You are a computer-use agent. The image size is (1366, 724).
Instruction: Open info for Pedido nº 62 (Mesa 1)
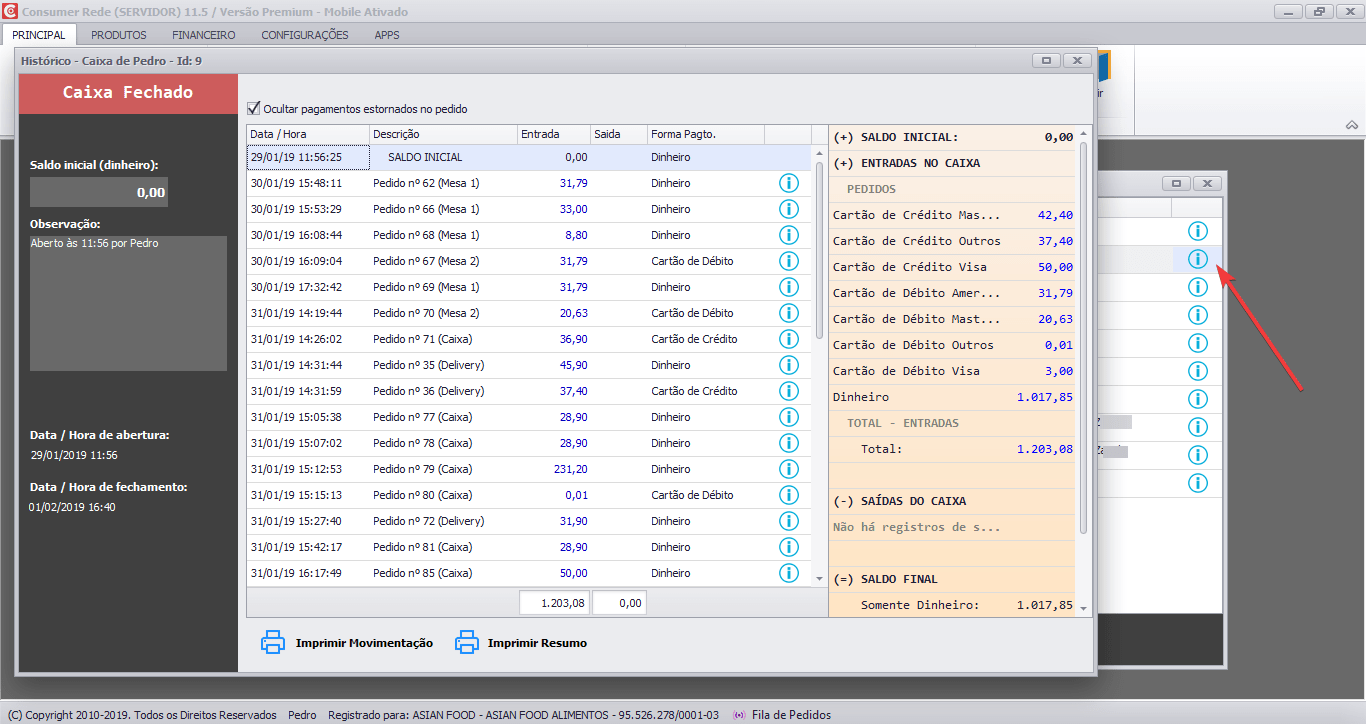coord(788,183)
